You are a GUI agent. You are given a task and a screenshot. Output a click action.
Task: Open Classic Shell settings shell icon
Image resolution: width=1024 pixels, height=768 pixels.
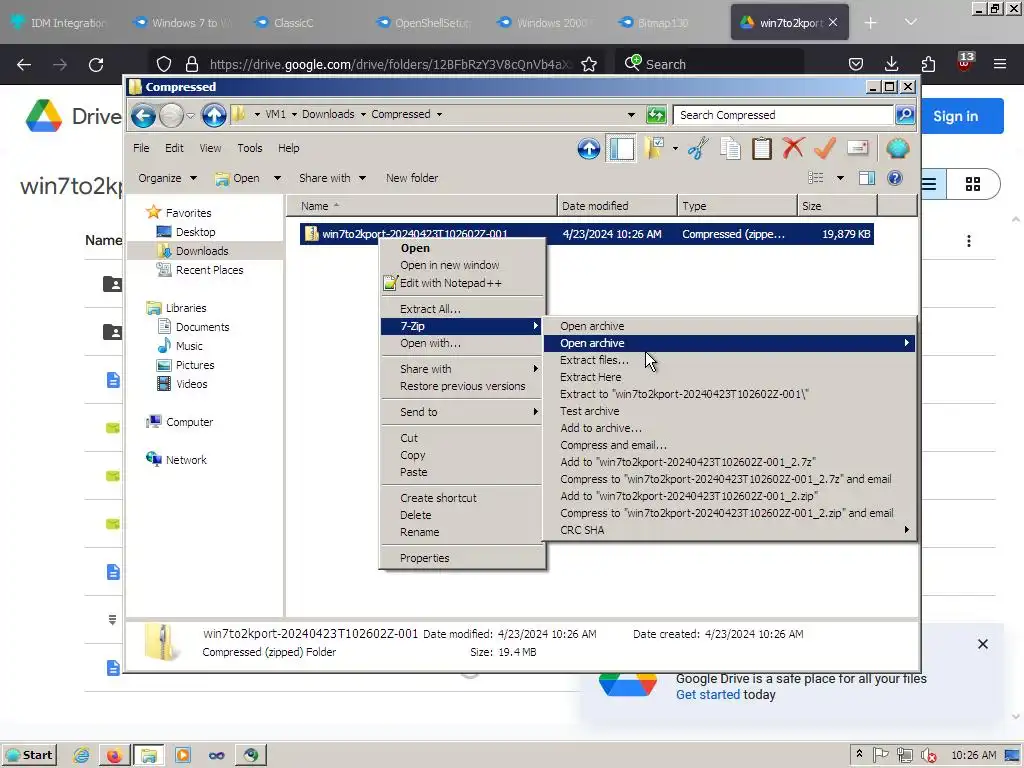point(898,149)
